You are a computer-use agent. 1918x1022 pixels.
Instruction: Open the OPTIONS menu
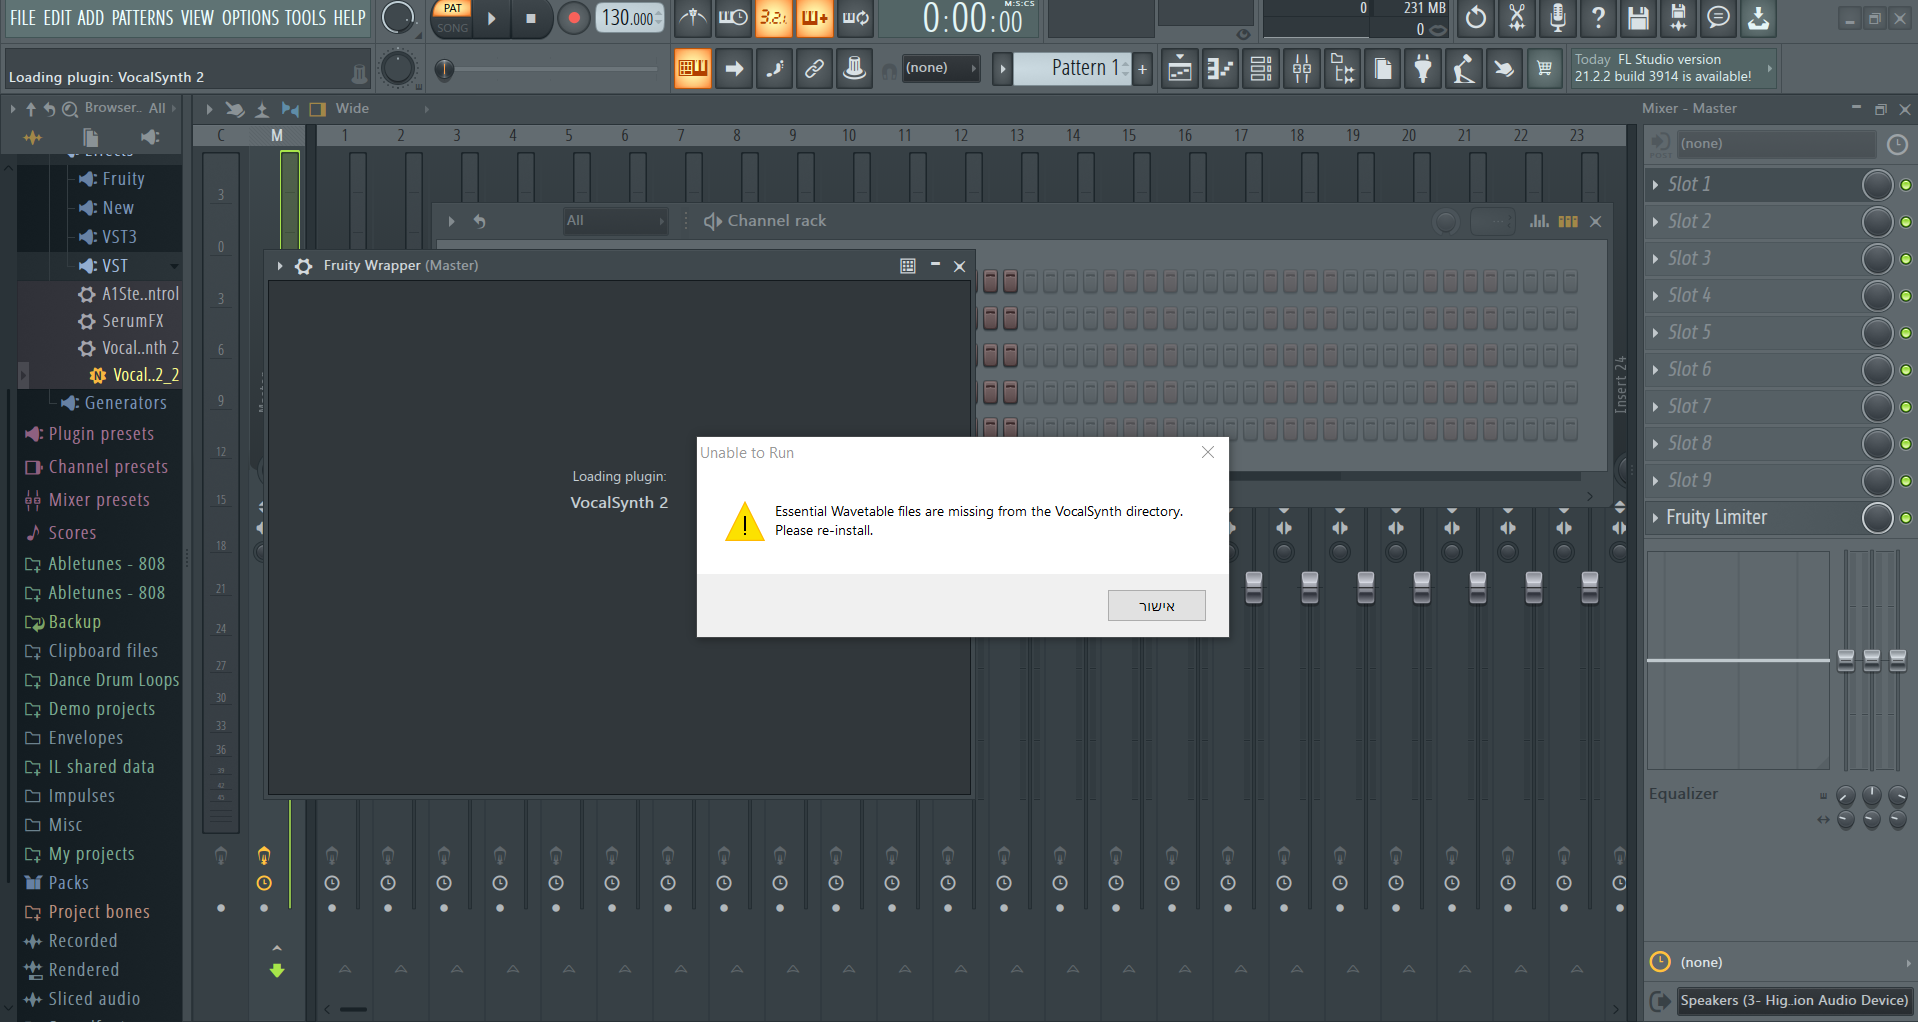coord(250,18)
